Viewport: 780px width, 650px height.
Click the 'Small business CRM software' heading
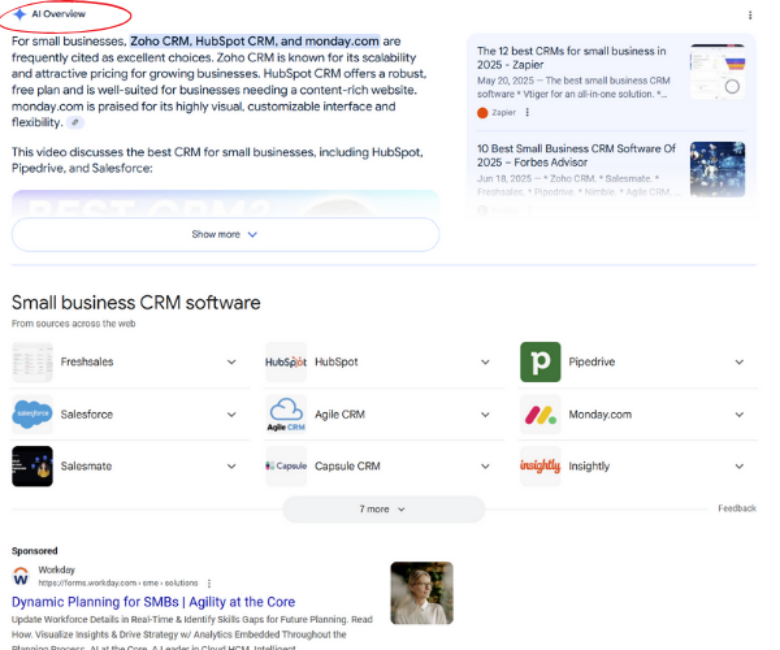click(136, 303)
